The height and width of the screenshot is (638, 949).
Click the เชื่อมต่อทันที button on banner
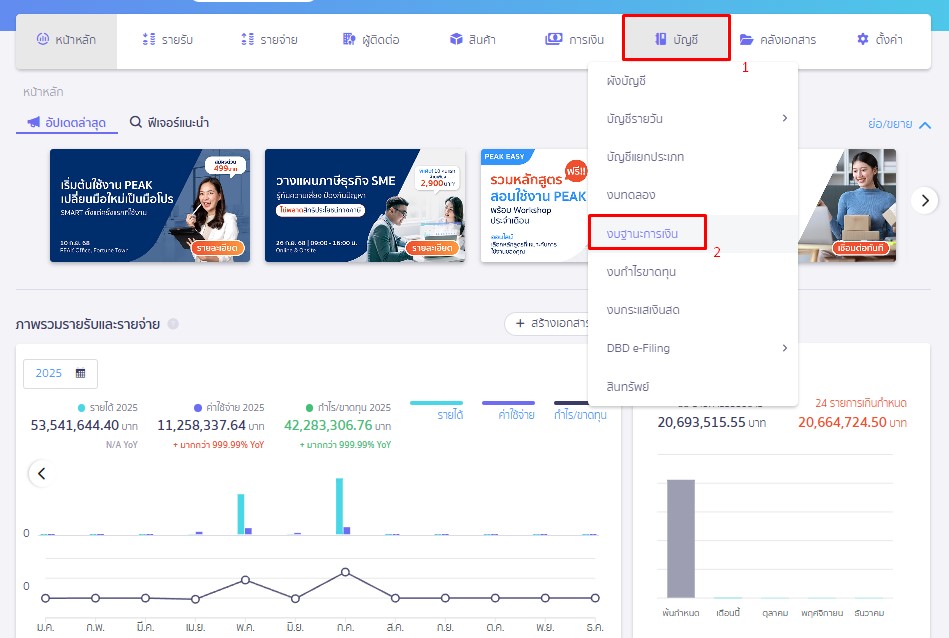pyautogui.click(x=861, y=248)
